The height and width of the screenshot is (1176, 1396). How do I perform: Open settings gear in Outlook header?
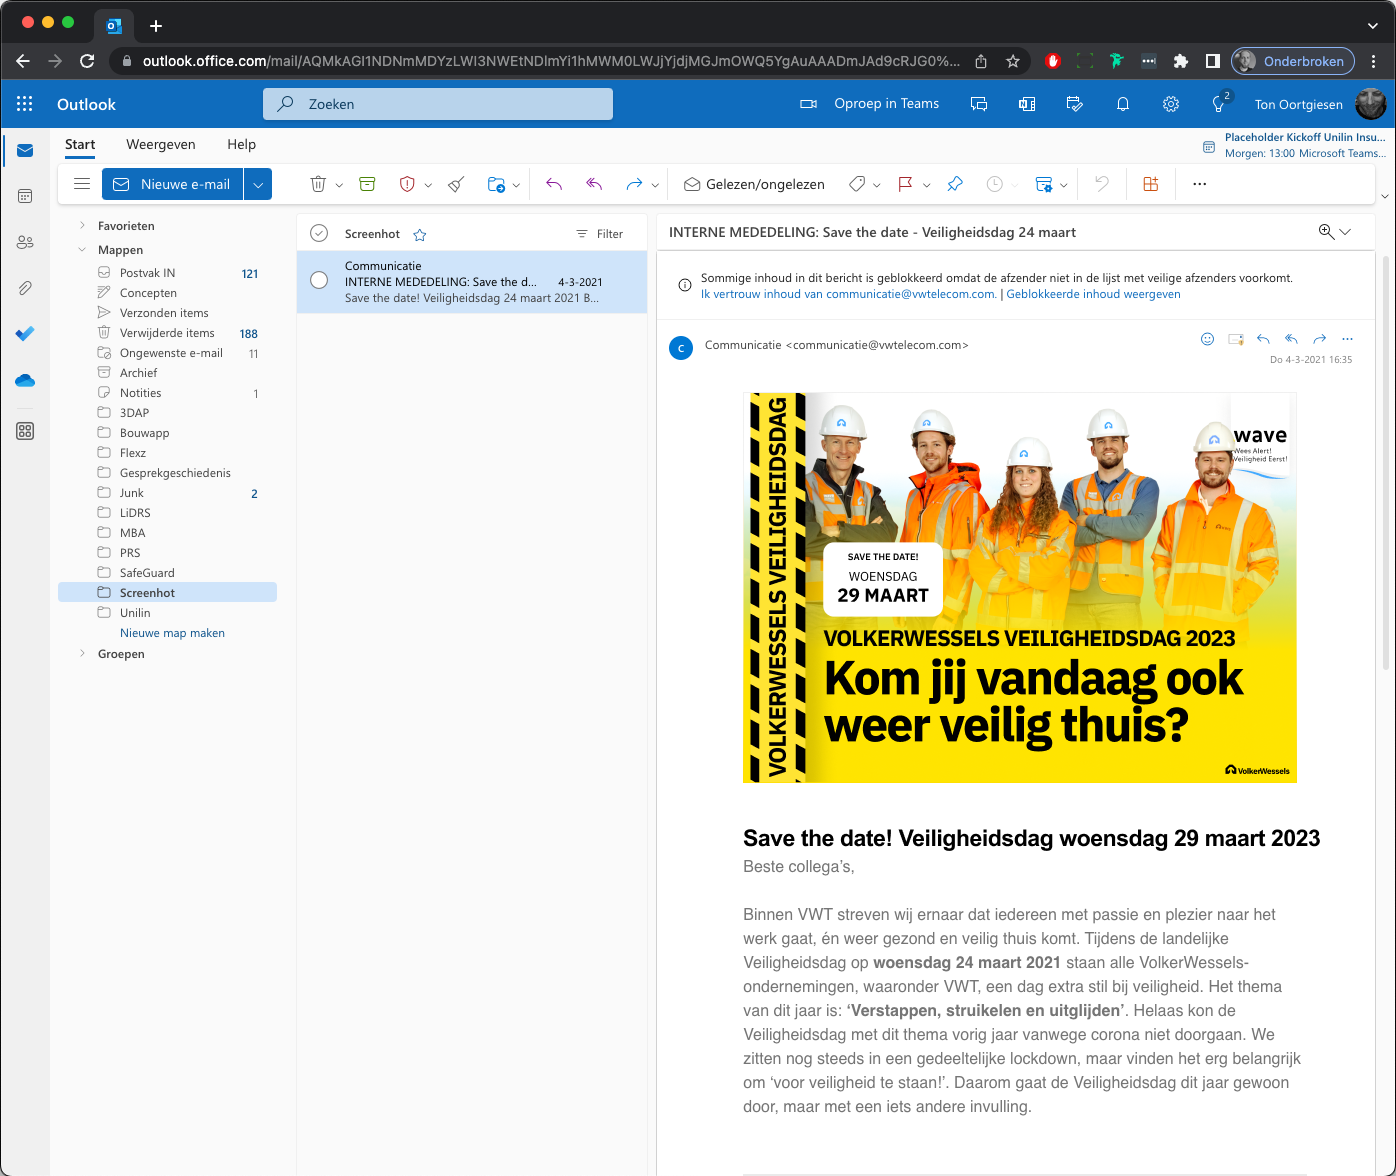(1171, 104)
